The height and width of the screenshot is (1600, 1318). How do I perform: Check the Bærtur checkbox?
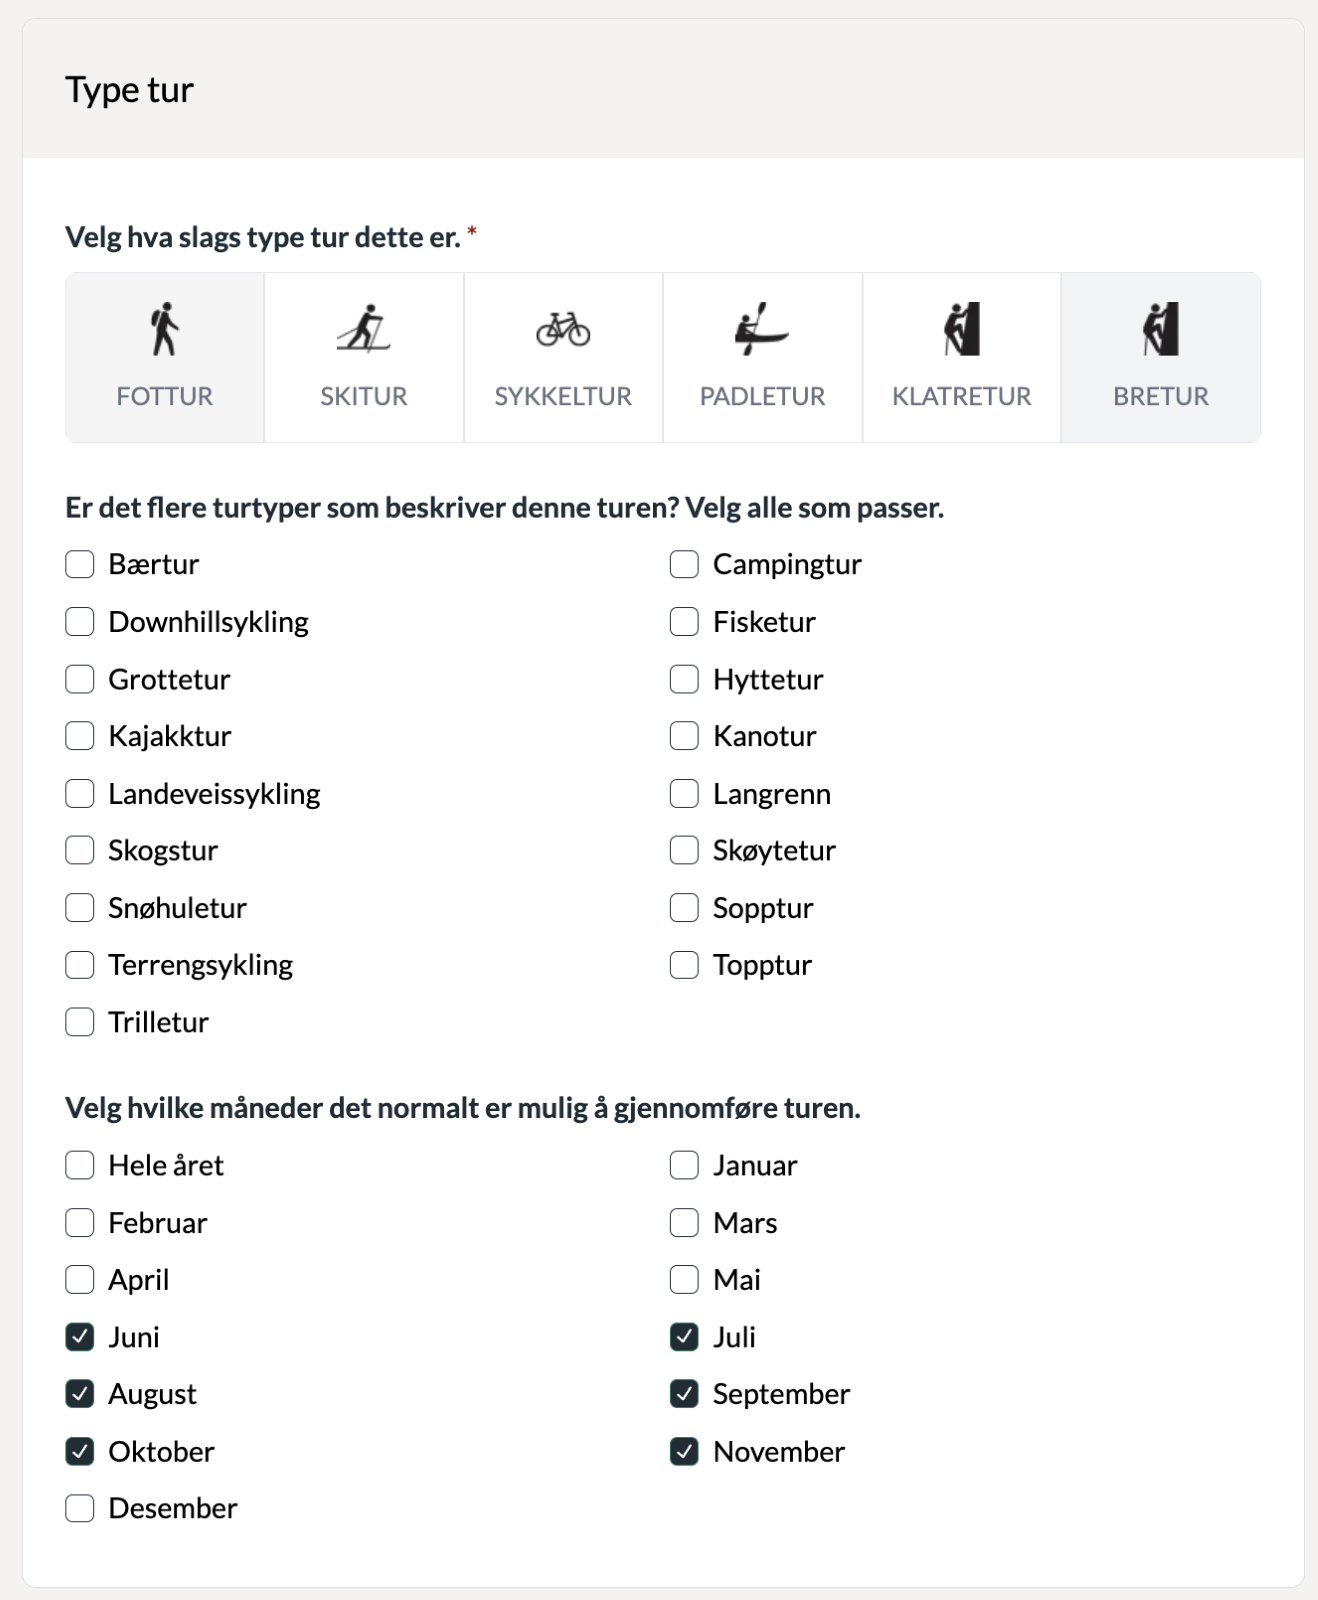click(80, 564)
